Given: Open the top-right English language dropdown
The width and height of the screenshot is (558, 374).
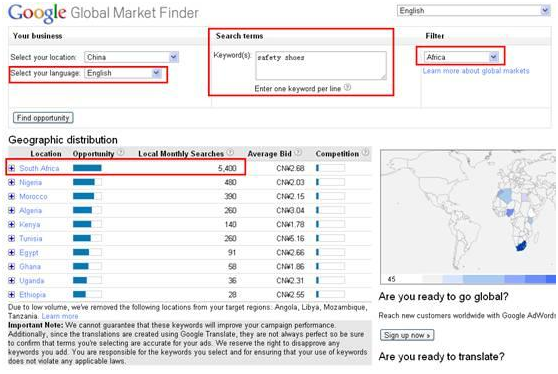Looking at the screenshot, I should (474, 11).
